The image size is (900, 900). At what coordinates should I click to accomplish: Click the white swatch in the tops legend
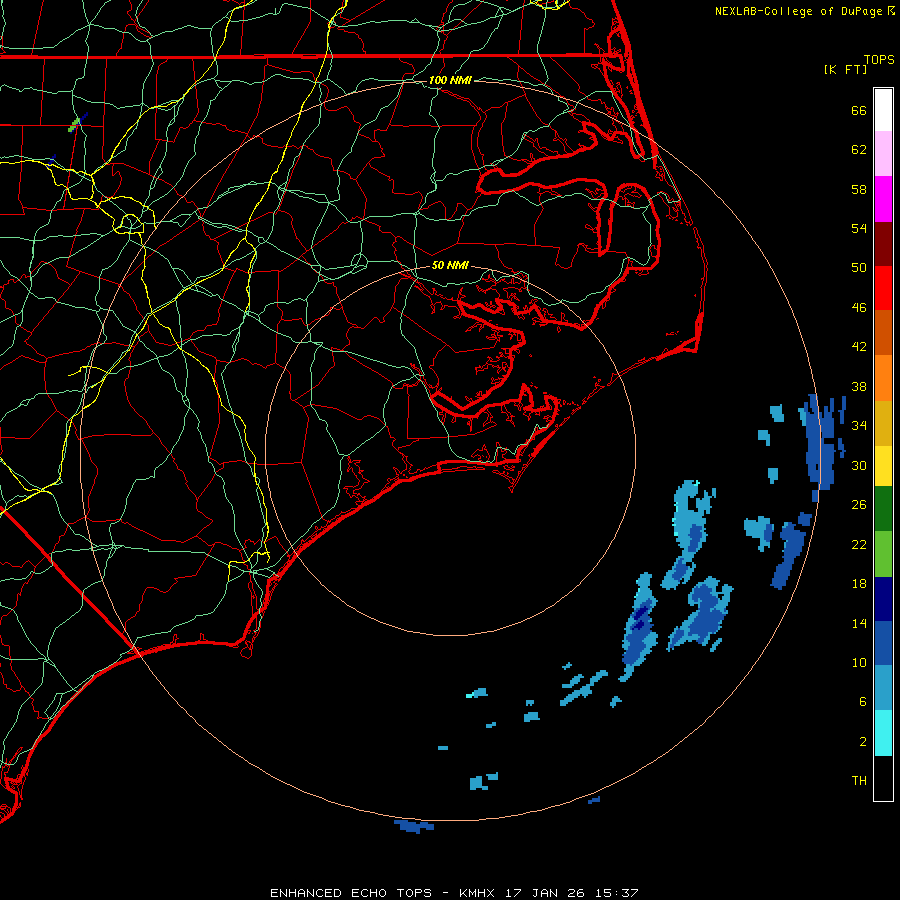click(883, 110)
